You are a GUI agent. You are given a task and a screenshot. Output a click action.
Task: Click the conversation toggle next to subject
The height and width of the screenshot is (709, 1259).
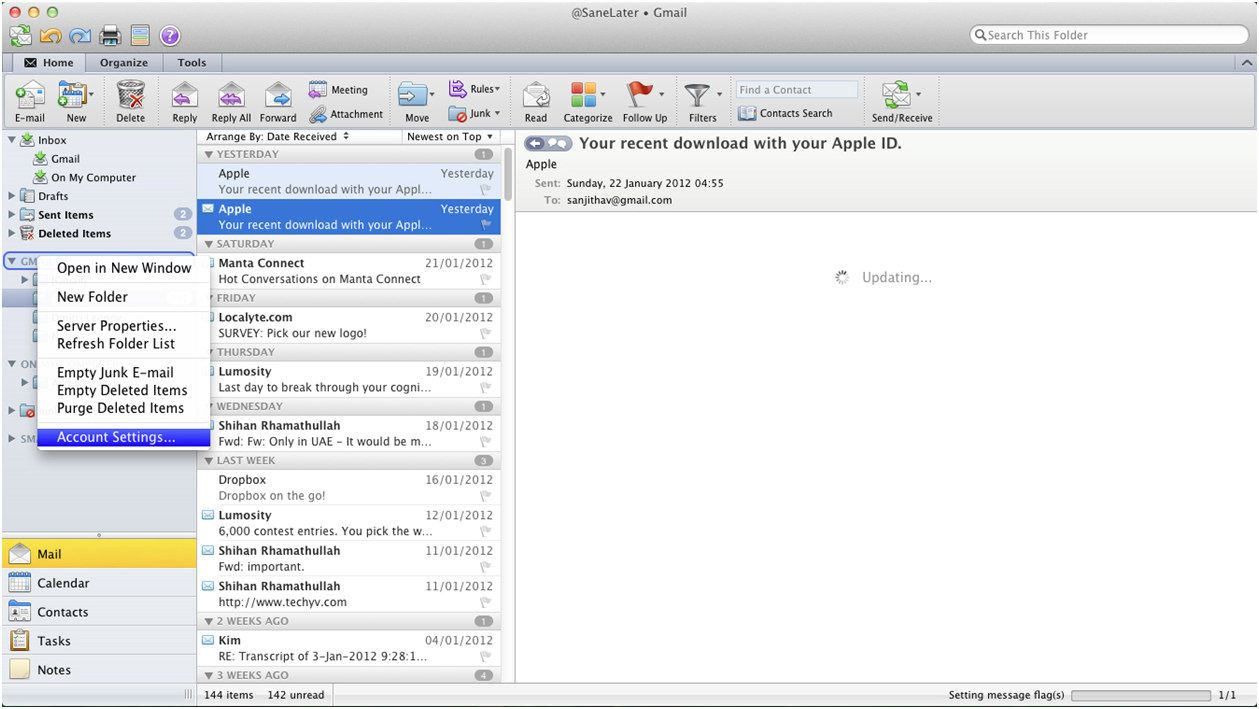[x=548, y=144]
